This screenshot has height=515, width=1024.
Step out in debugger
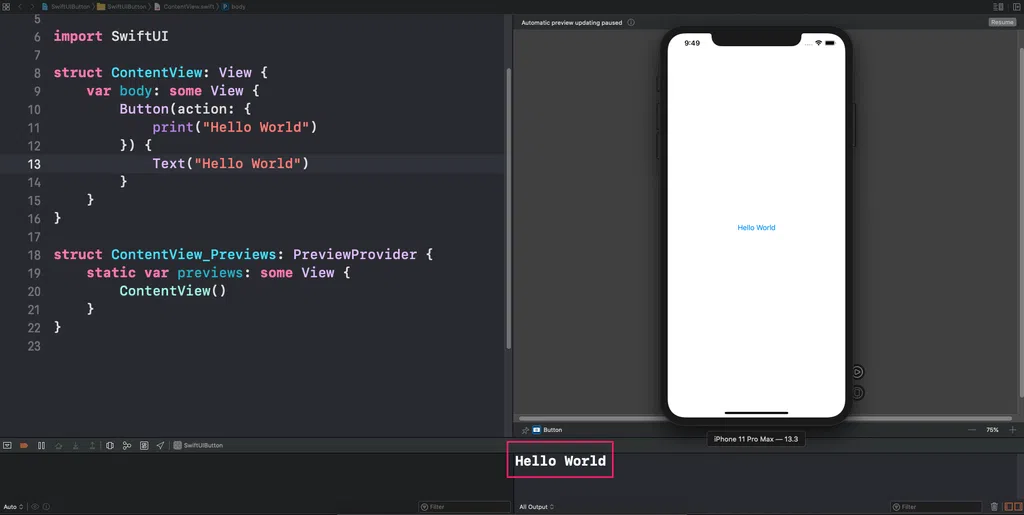coord(92,445)
